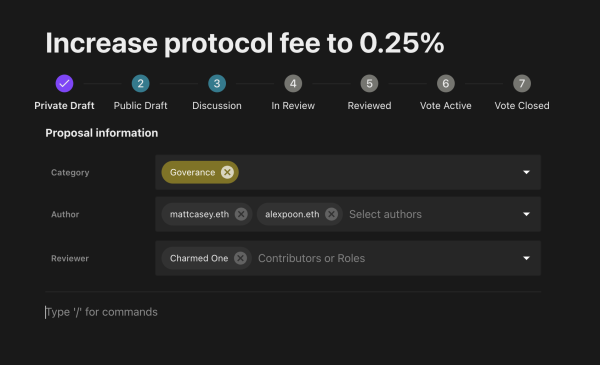The height and width of the screenshot is (365, 600).
Task: Click the proposal title heading
Action: [245, 43]
